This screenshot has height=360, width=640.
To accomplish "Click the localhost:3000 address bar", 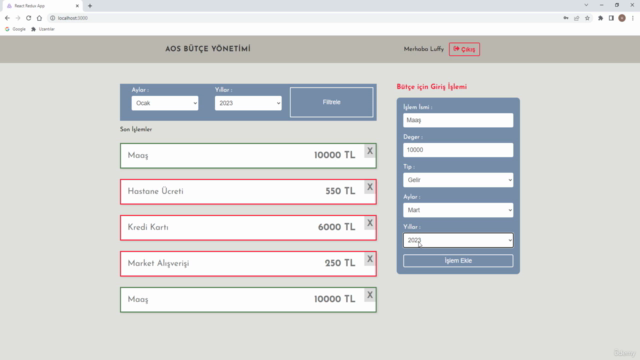I will [302, 18].
